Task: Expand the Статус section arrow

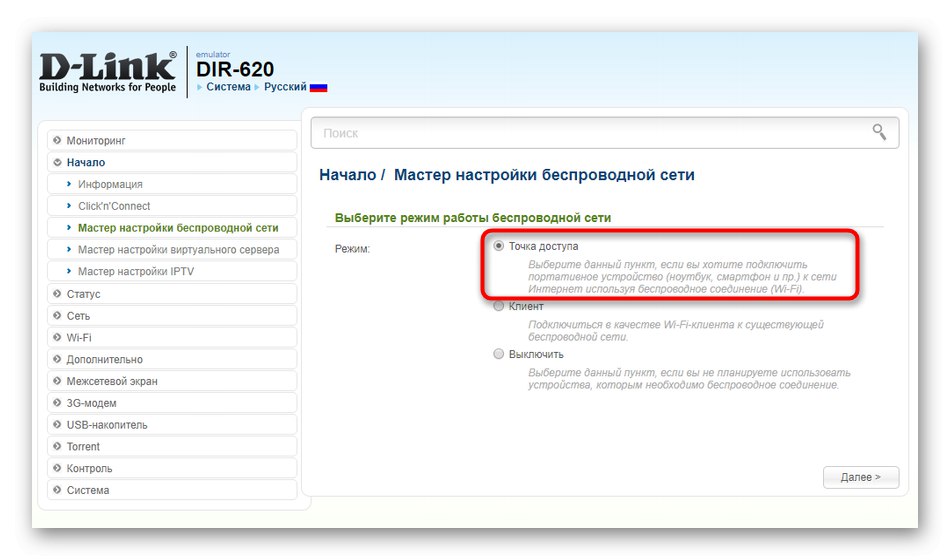Action: pos(57,293)
